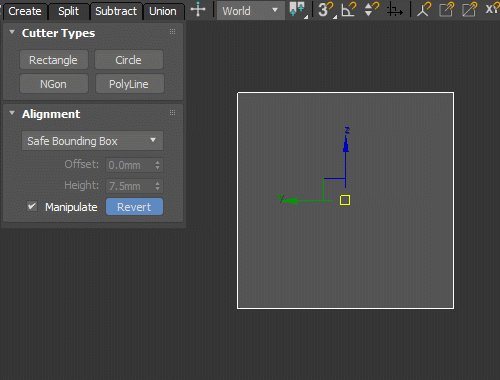Screen dimensions: 500x380
Task: Collapse the Cutter Types rollout
Action: tap(12, 32)
